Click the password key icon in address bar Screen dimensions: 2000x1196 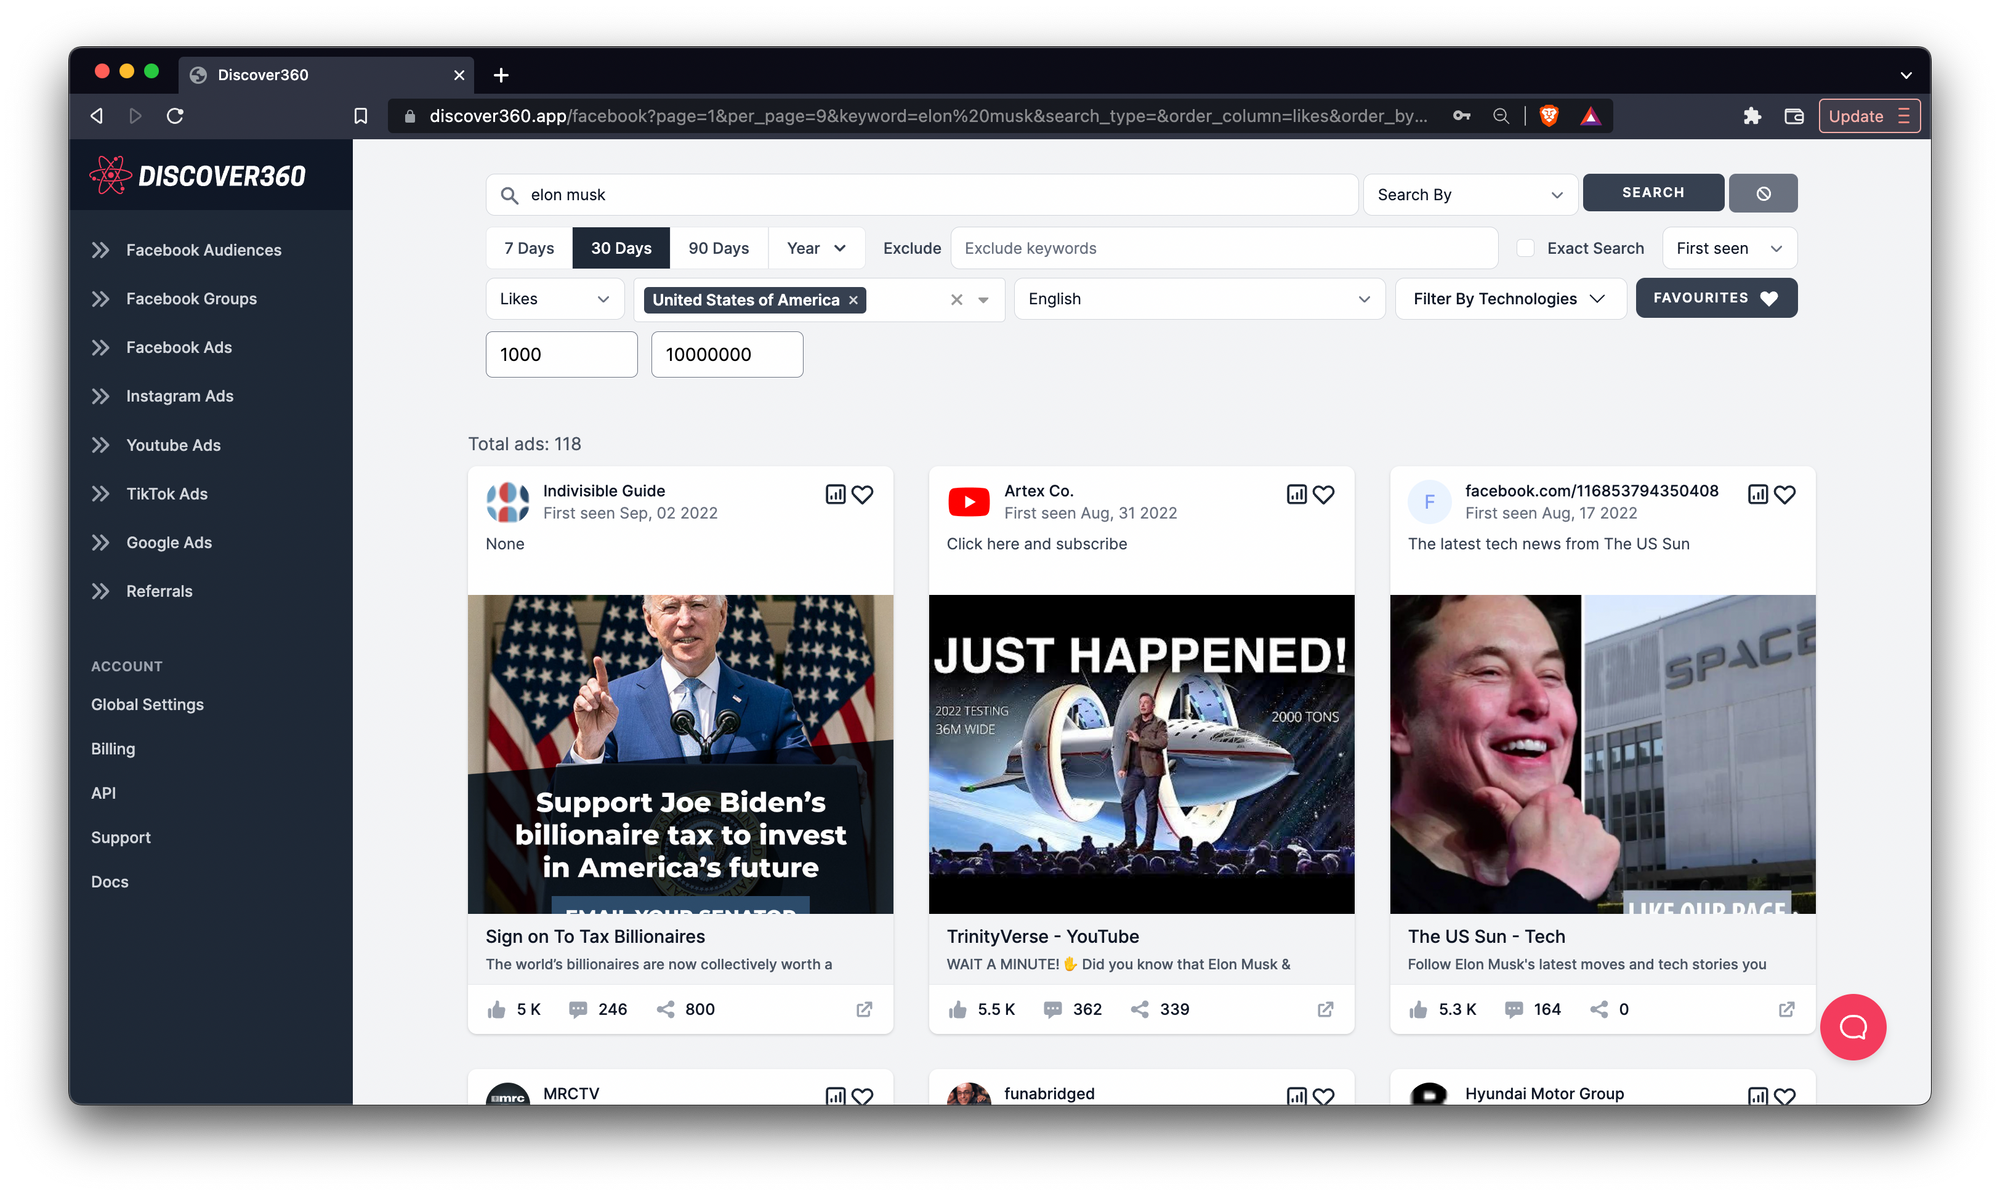1462,116
